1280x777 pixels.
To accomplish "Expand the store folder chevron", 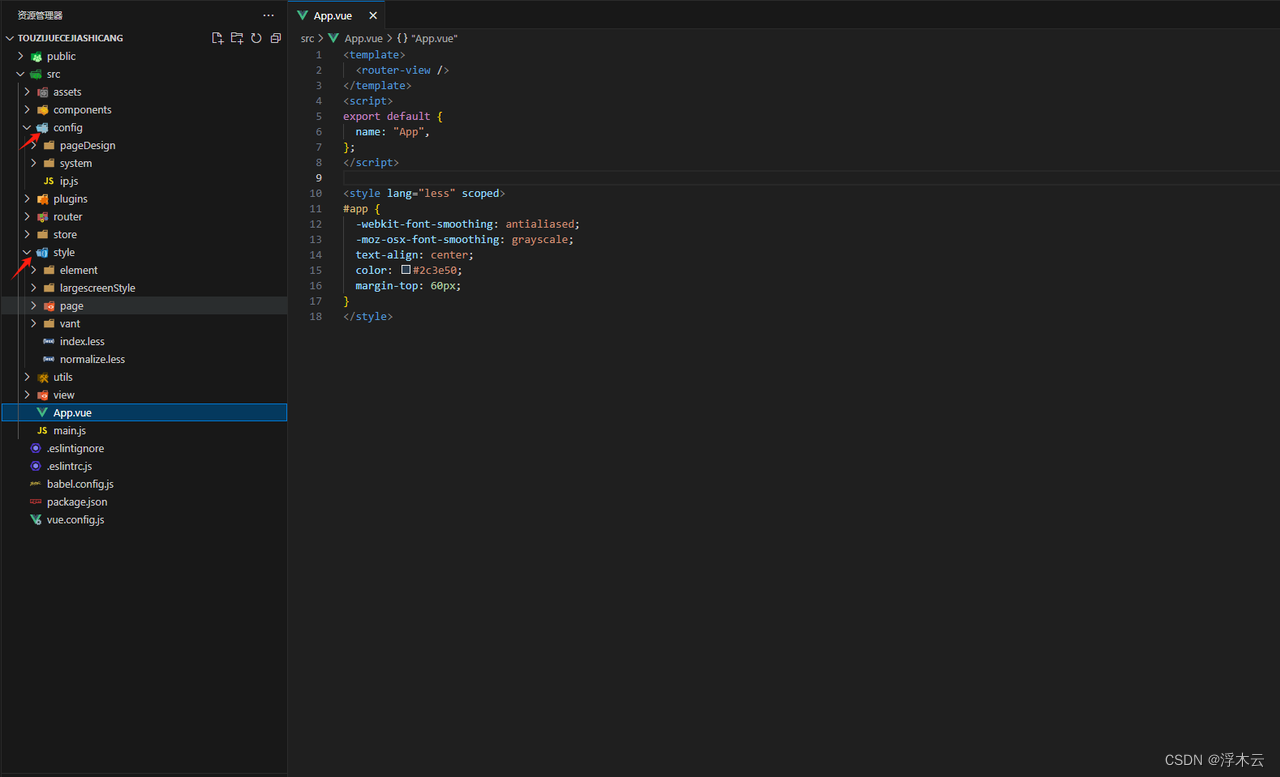I will click(27, 234).
